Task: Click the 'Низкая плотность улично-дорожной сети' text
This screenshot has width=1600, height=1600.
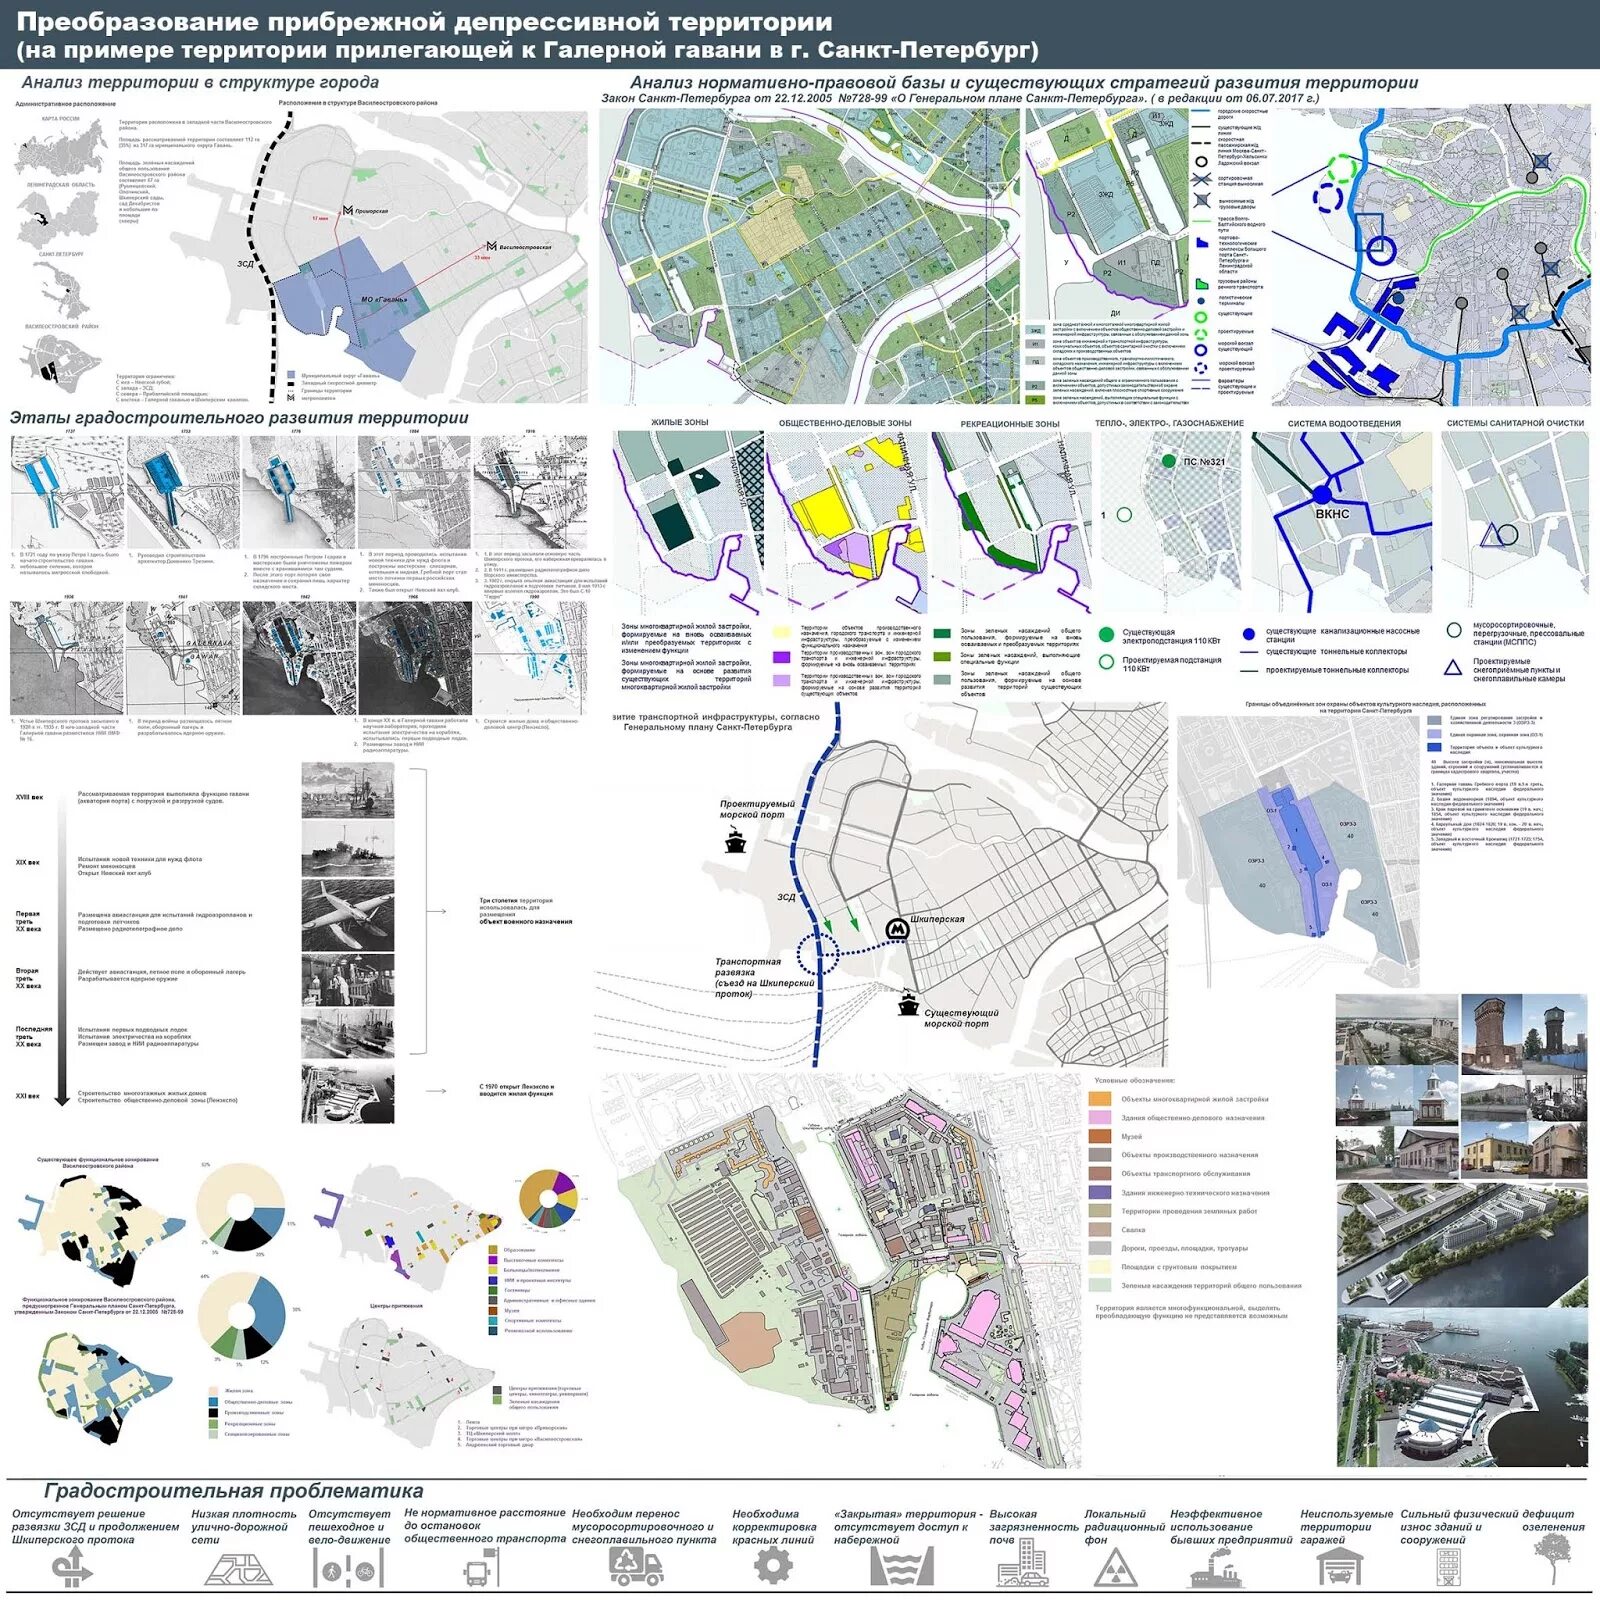Action: pyautogui.click(x=244, y=1527)
